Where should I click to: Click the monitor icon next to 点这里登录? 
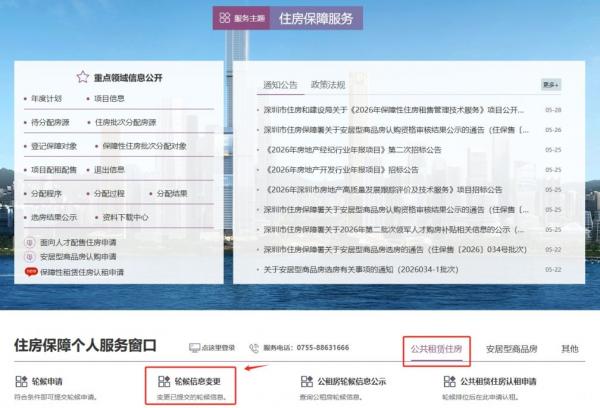(194, 348)
